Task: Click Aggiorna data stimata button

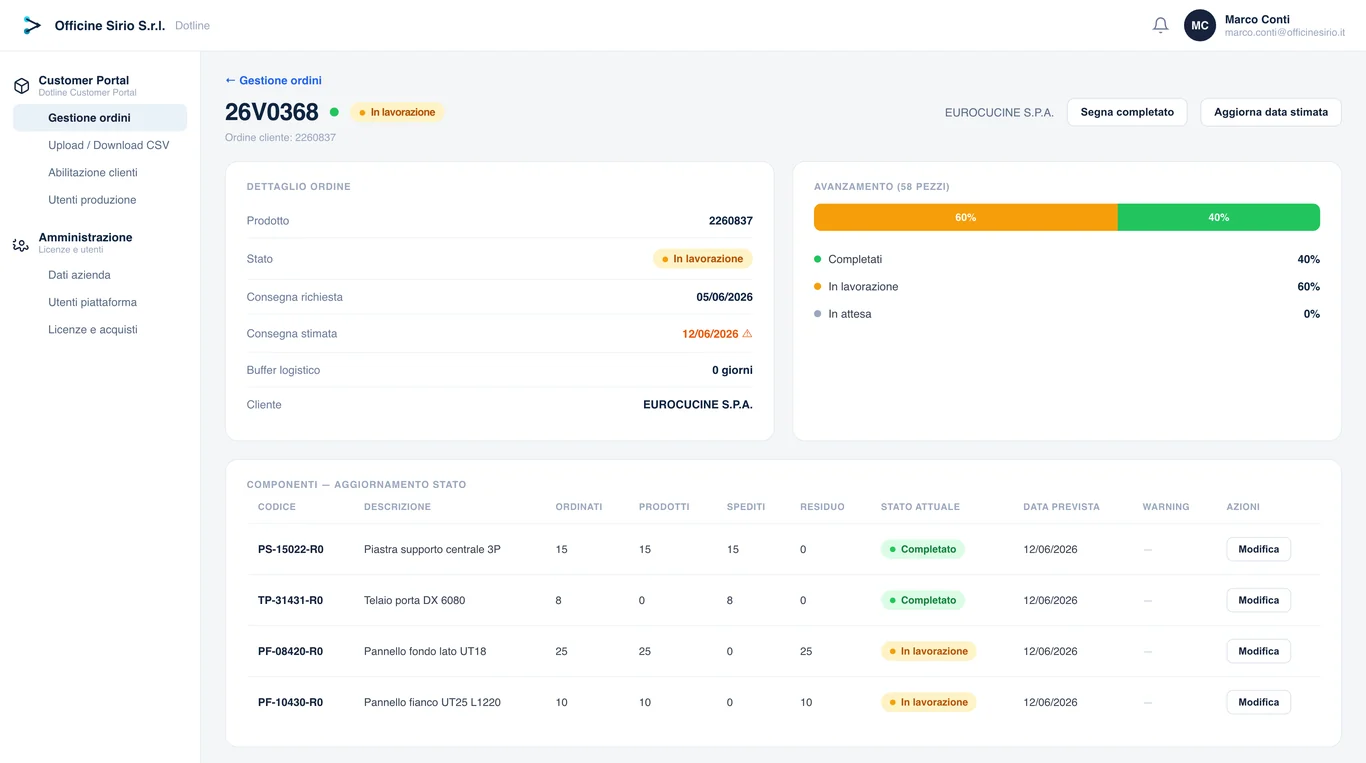Action: (1271, 112)
